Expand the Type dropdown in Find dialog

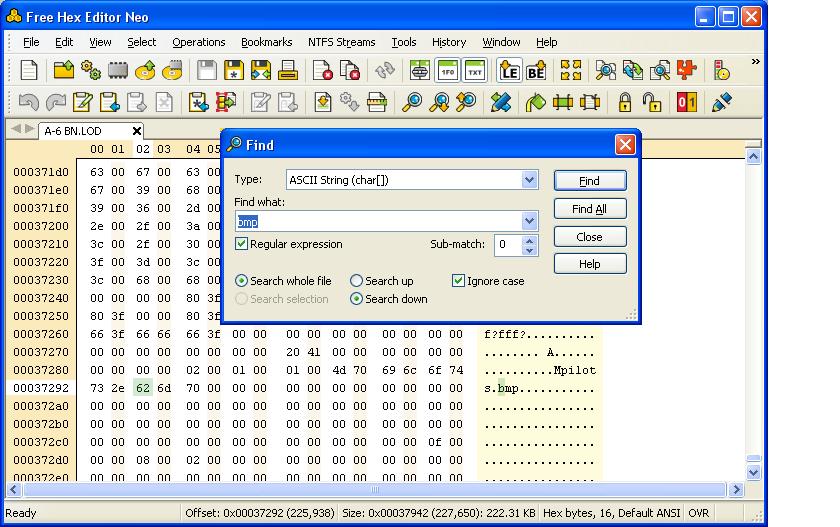coord(529,180)
